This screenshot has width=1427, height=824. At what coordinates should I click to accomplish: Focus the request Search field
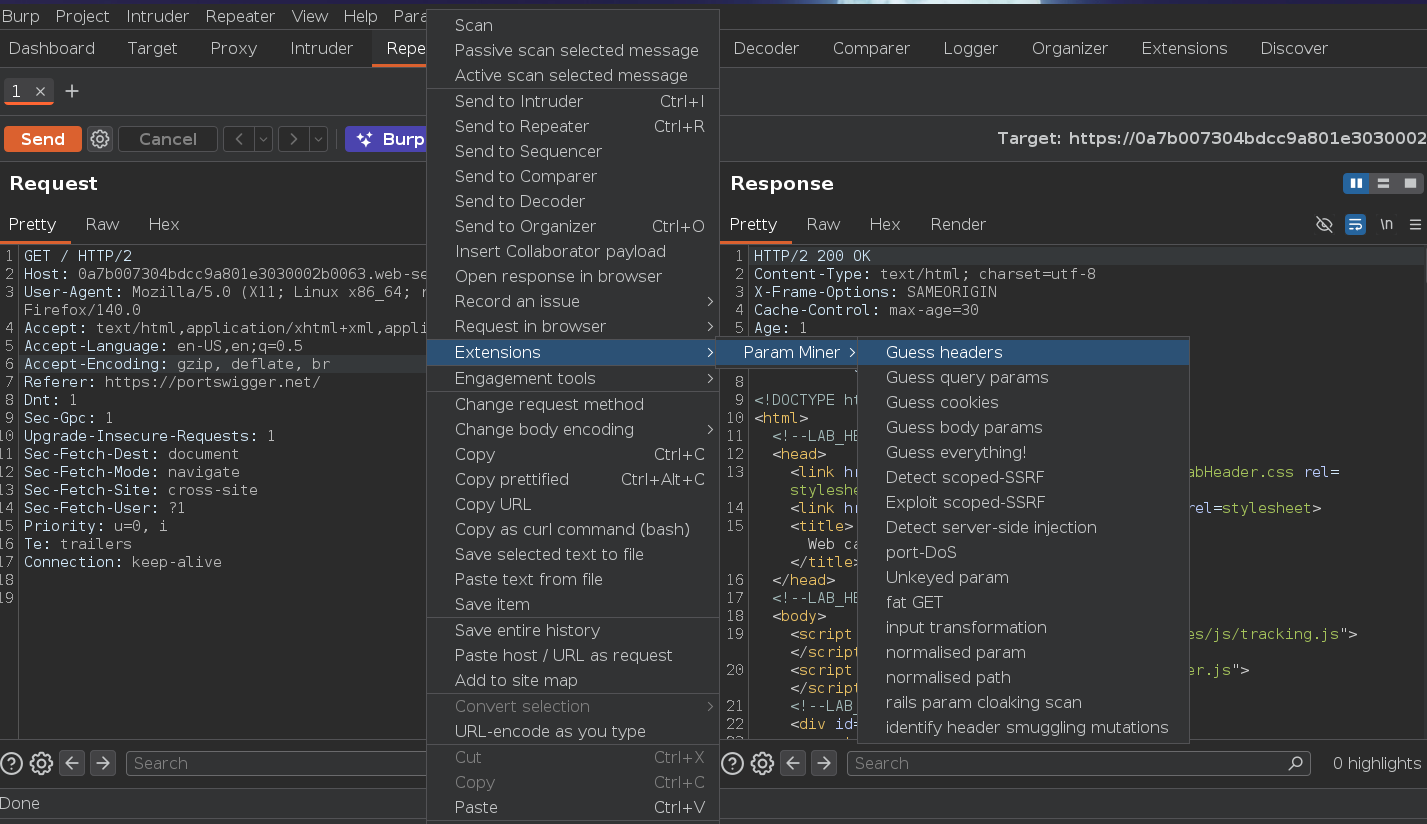[x=277, y=763]
